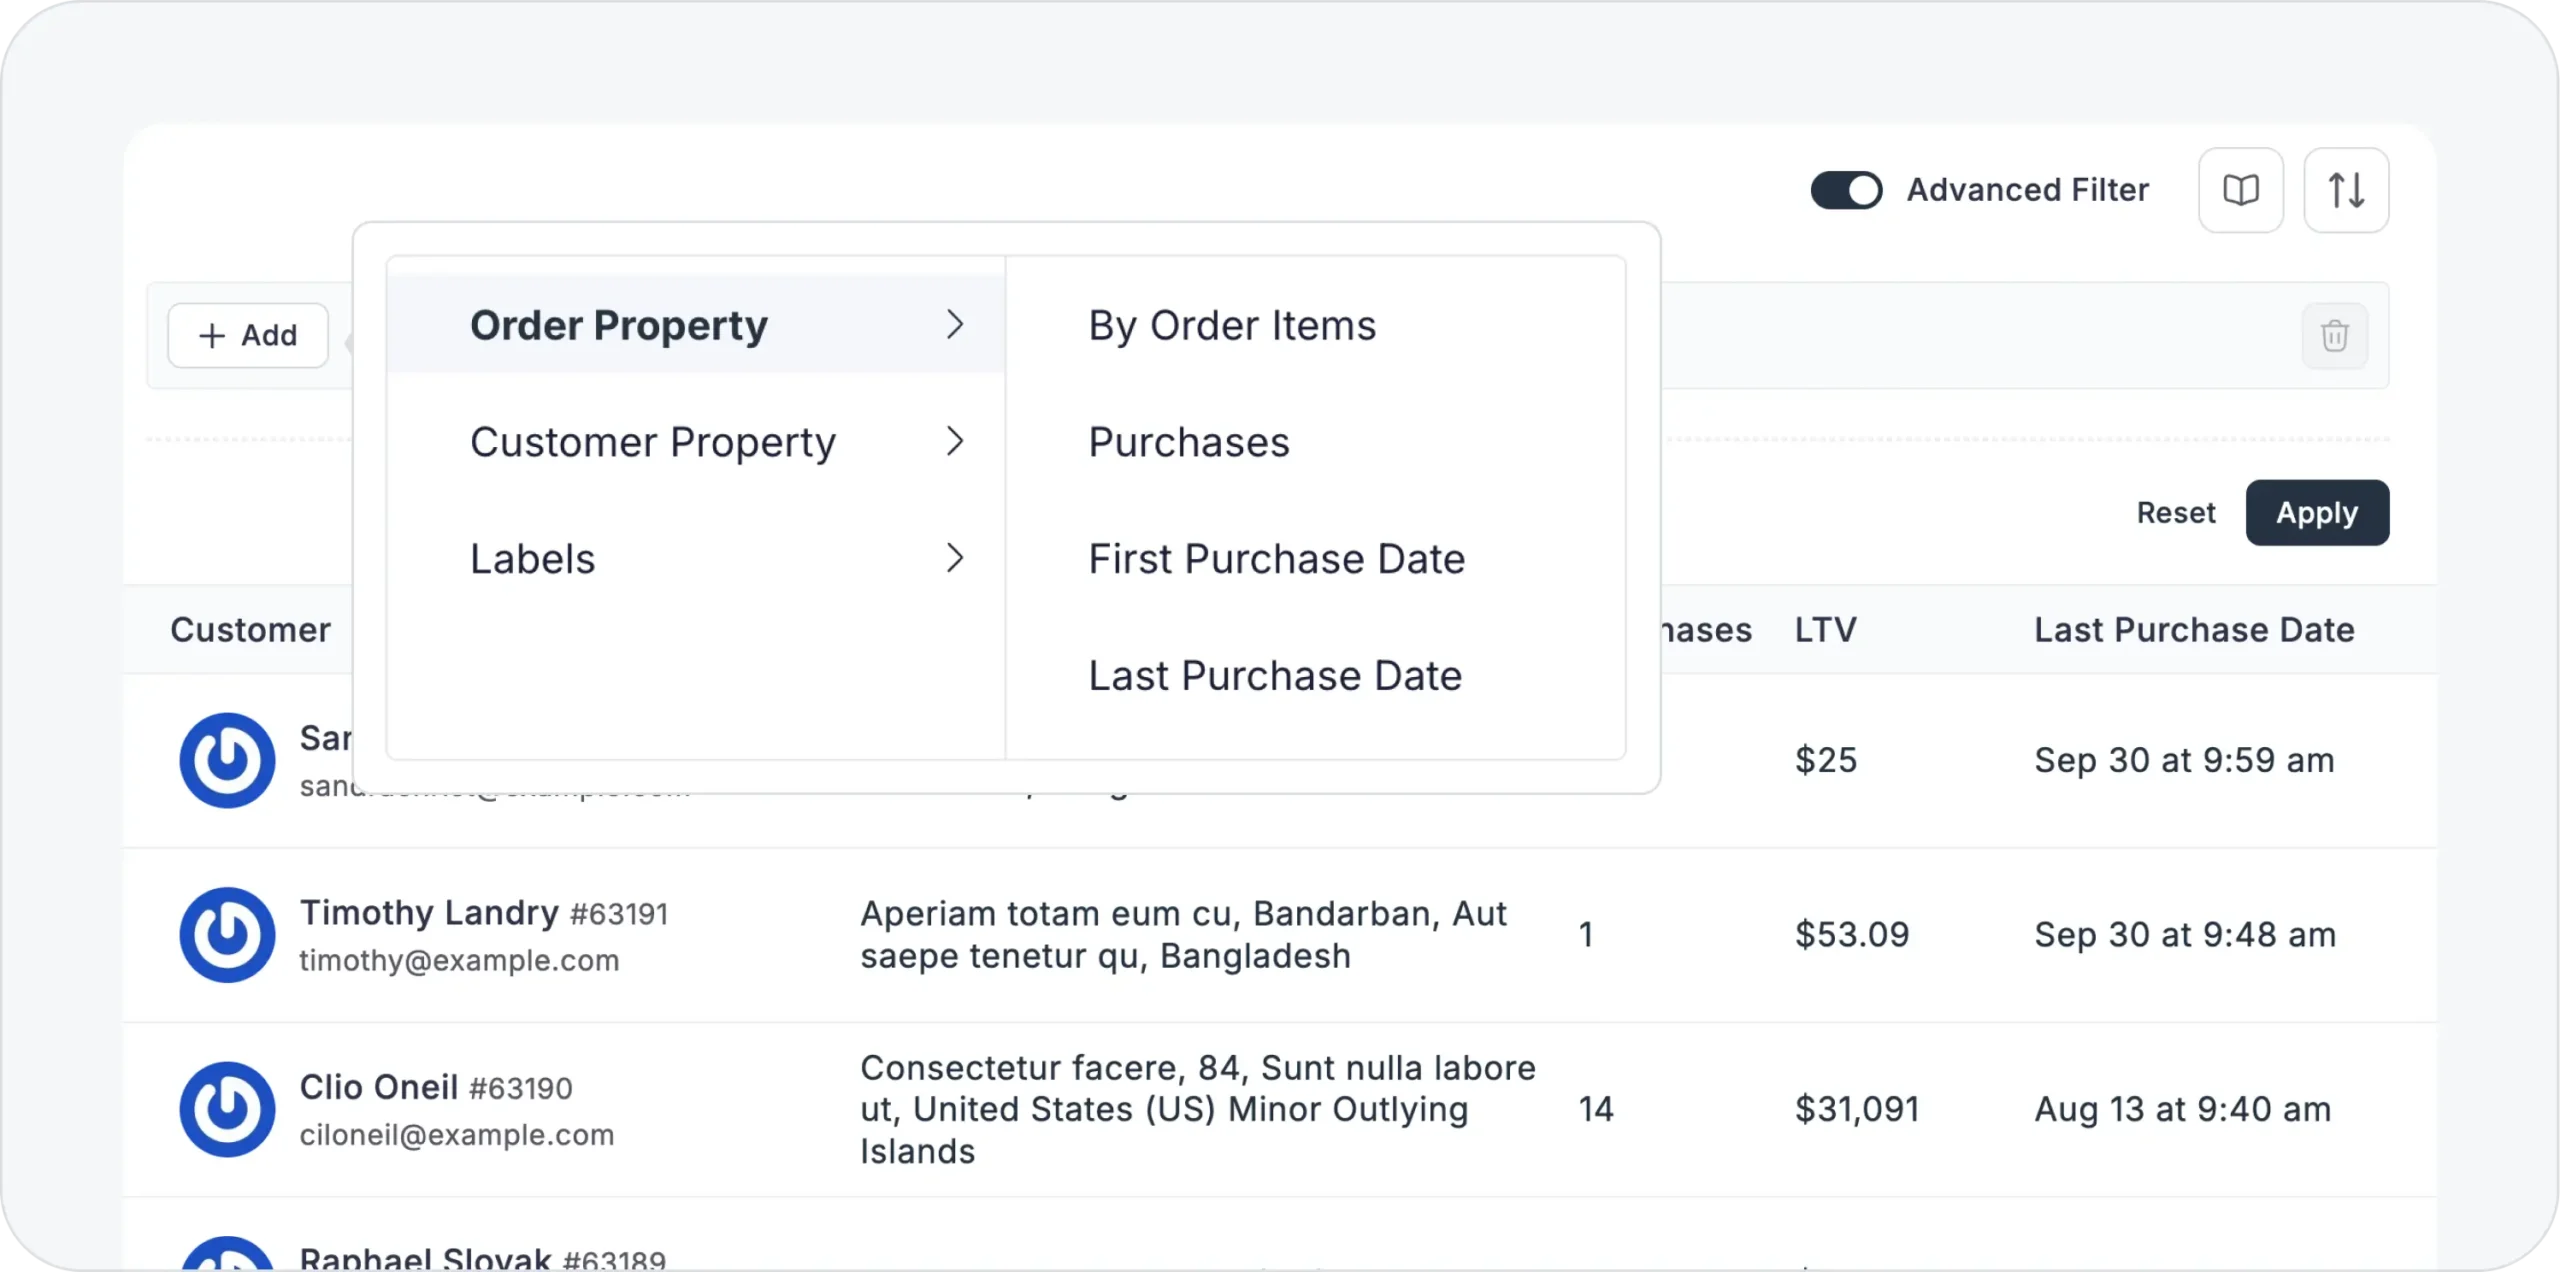Select By Order Items option
The height and width of the screenshot is (1272, 2560).
(x=1232, y=326)
